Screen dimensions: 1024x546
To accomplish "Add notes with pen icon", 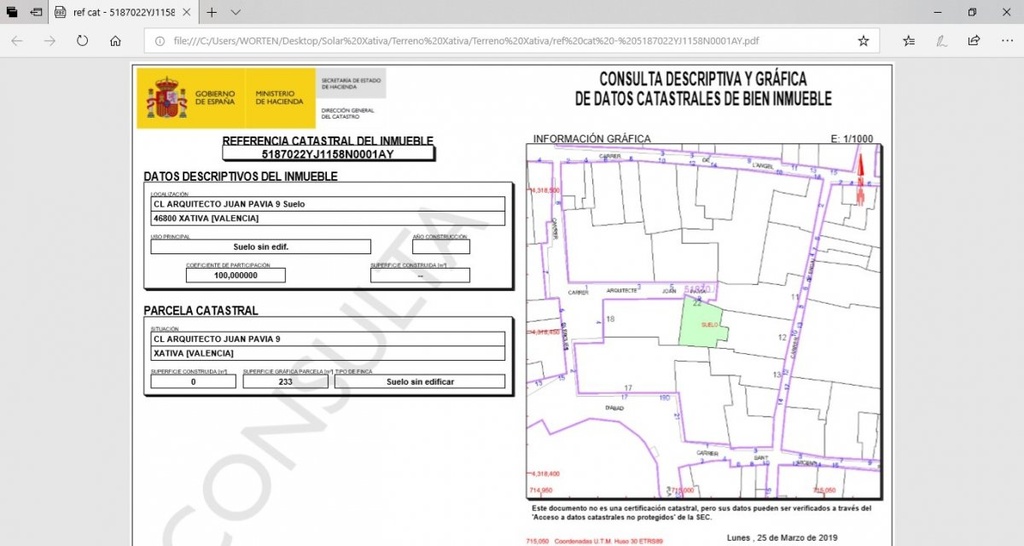I will (x=941, y=40).
